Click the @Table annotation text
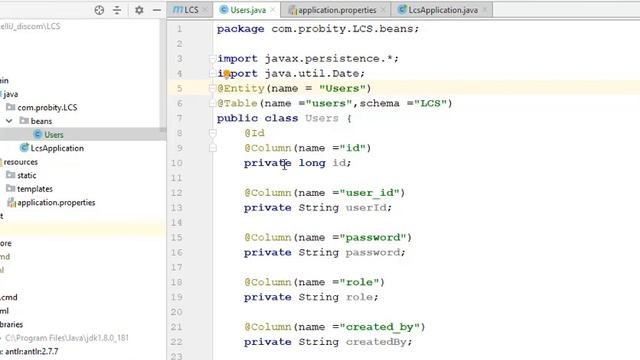The image size is (640, 360). coord(237,103)
